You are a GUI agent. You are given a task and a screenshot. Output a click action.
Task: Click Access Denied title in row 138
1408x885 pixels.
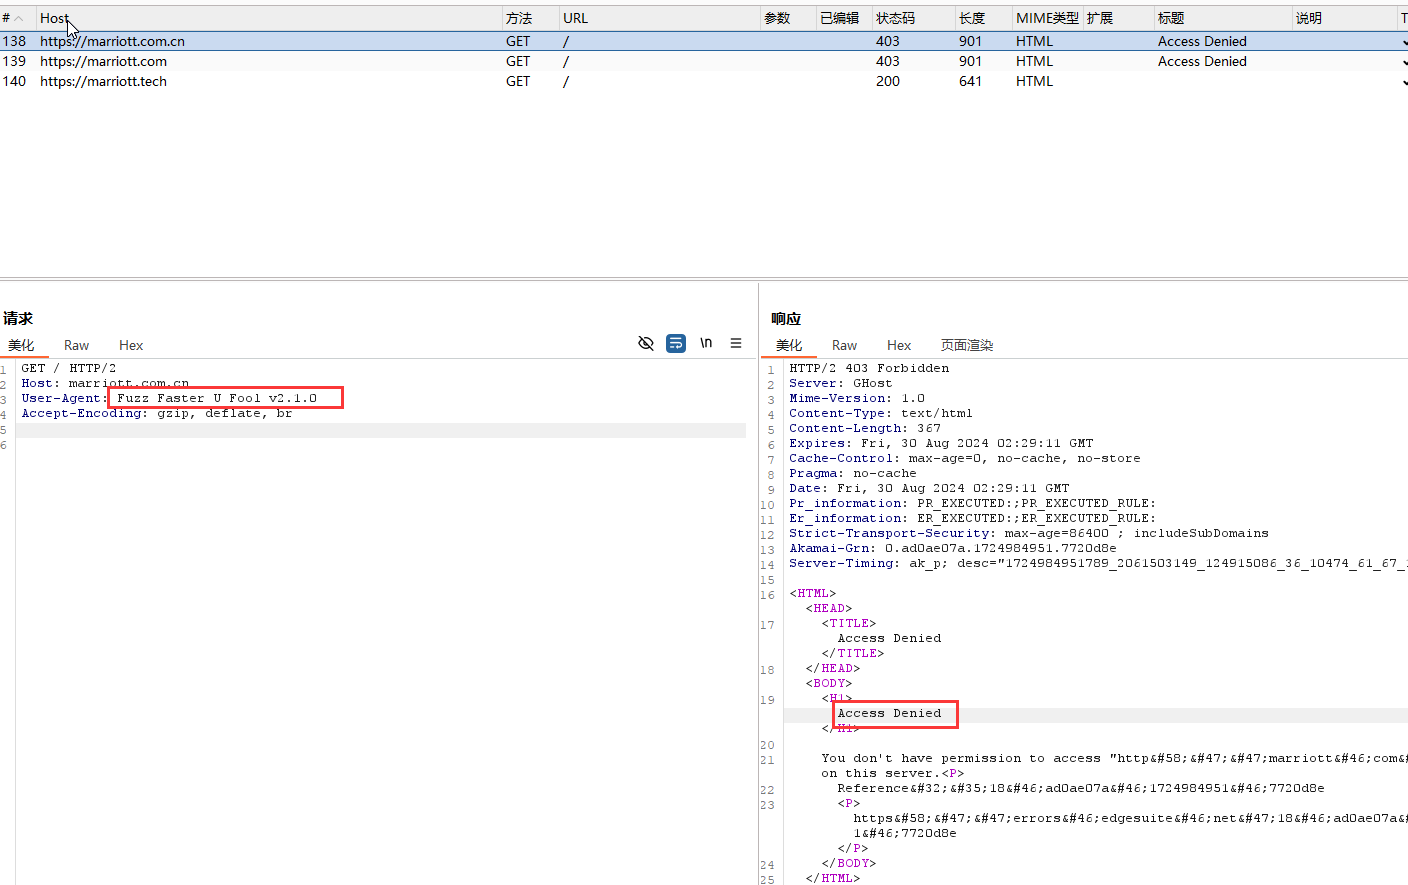pos(1202,41)
